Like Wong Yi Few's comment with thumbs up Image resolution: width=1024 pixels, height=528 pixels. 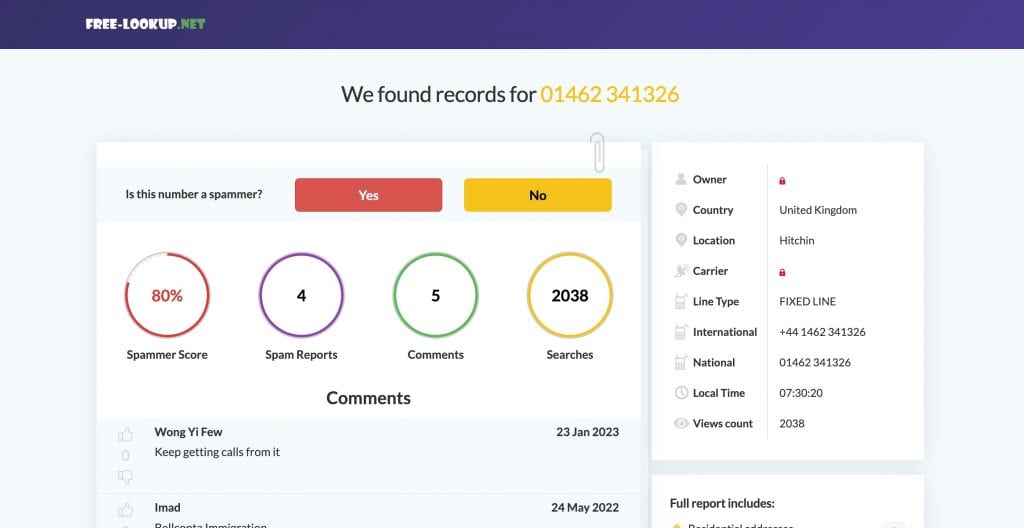tap(125, 435)
